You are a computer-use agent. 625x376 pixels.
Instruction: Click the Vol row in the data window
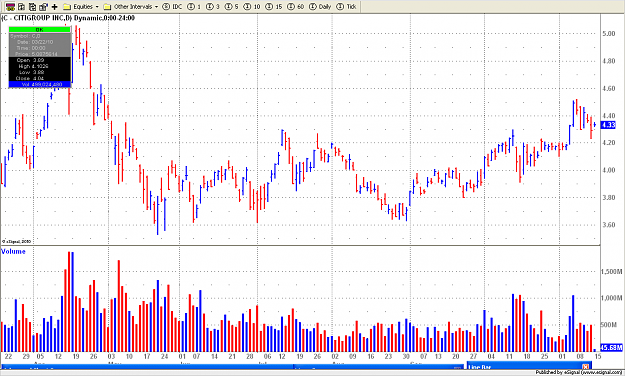point(39,85)
